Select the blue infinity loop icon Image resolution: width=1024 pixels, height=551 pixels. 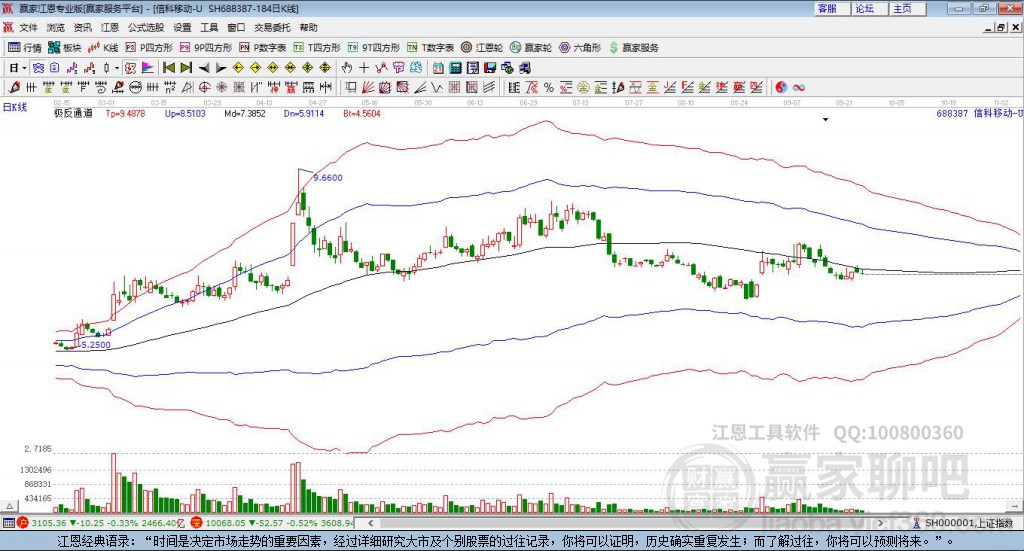pyautogui.click(x=799, y=87)
